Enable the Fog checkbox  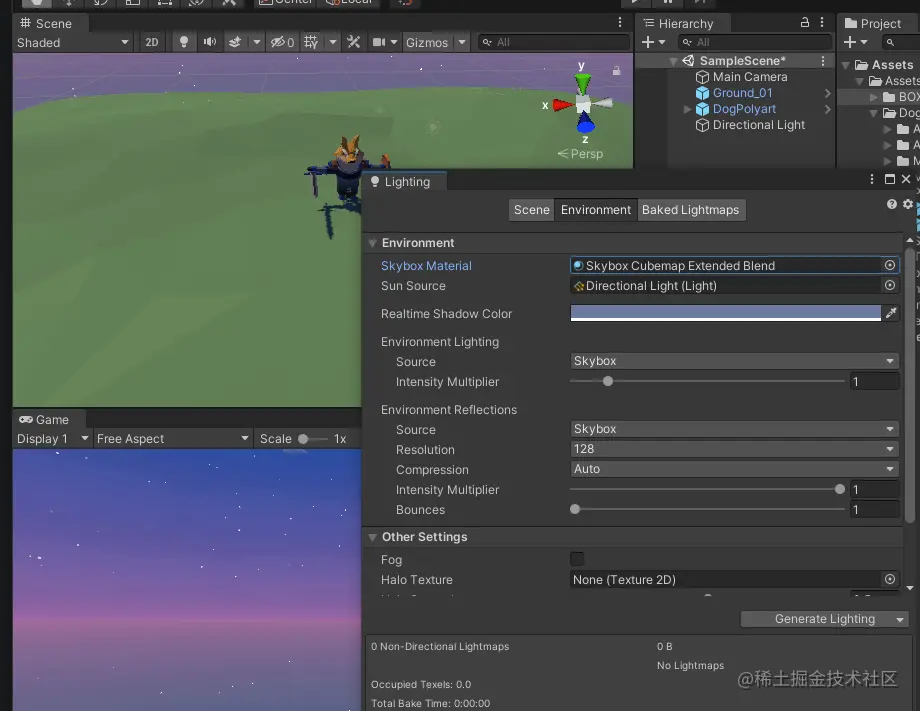tap(577, 559)
